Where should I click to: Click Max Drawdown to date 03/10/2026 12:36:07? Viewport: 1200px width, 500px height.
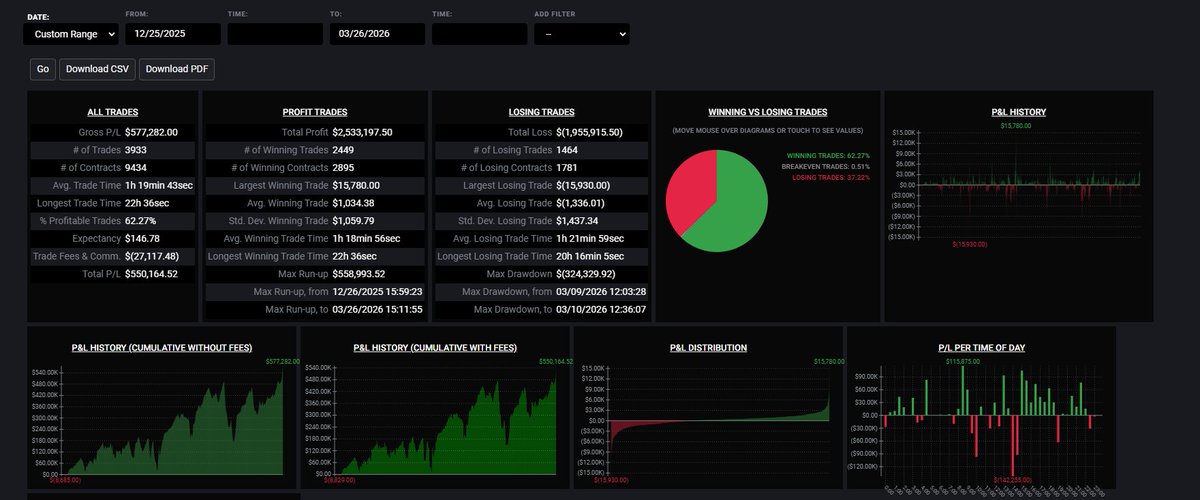pos(601,310)
